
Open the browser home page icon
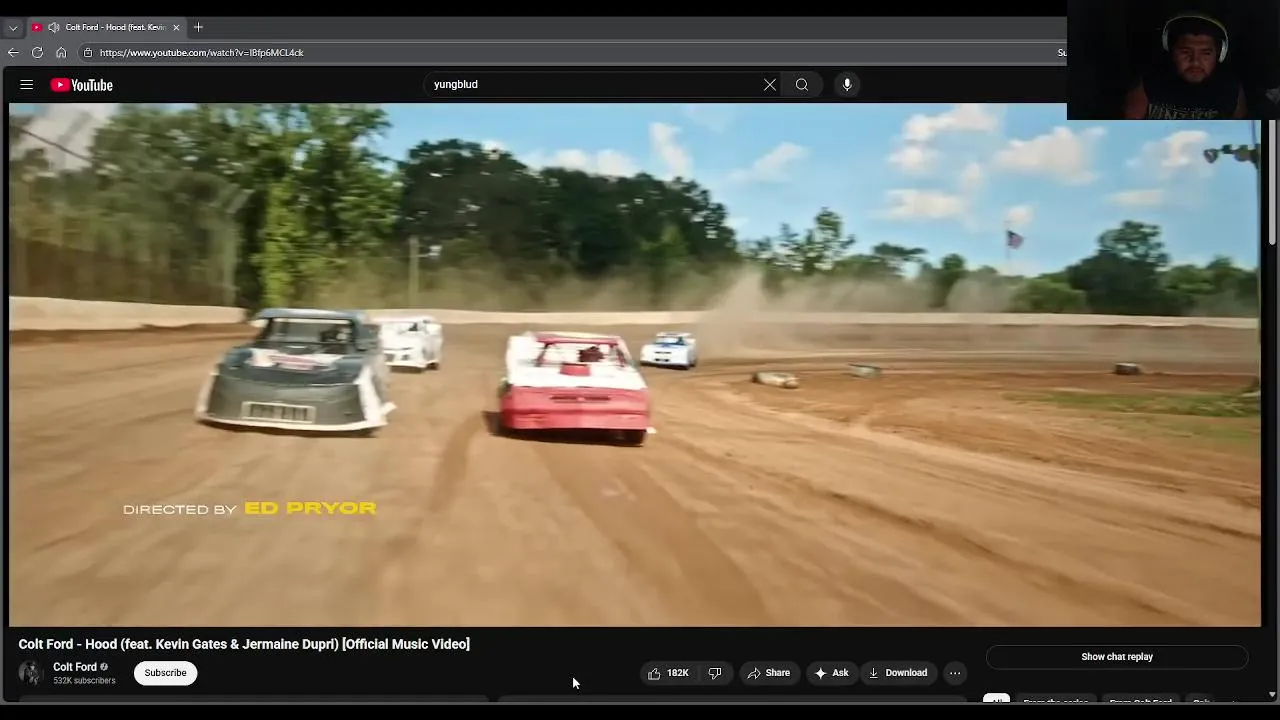[x=61, y=52]
